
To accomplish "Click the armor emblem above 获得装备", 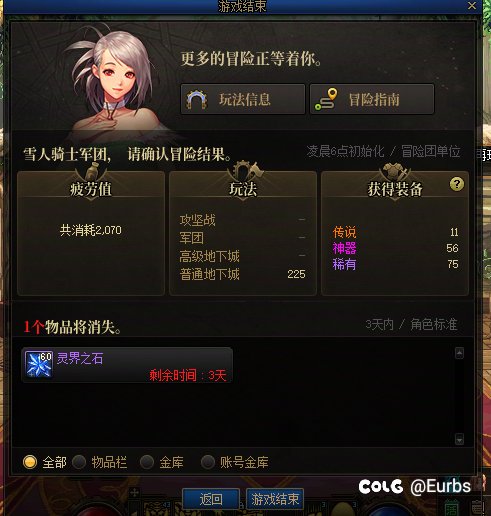I will coord(395,172).
